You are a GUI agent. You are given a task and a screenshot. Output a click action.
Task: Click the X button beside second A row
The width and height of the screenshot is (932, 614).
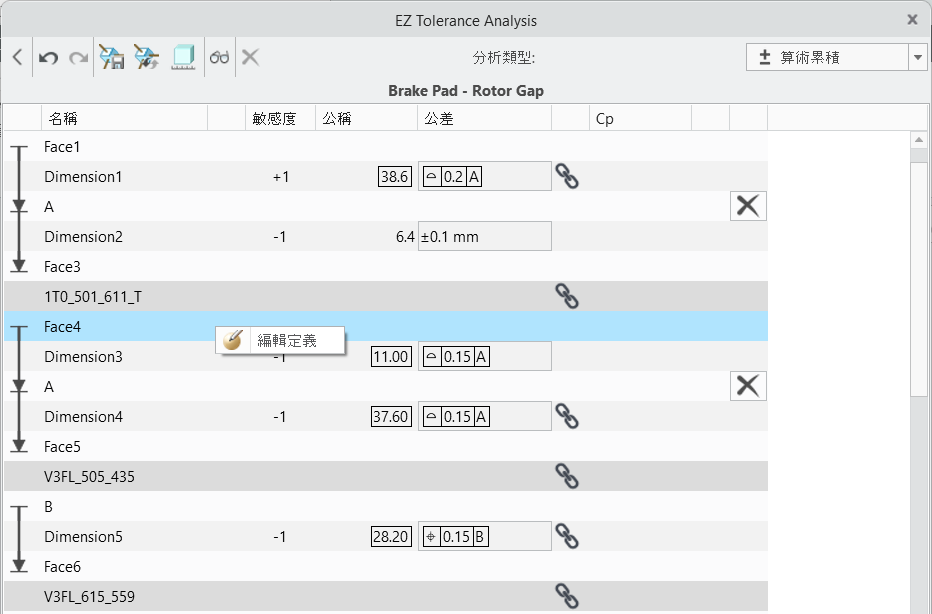point(748,386)
